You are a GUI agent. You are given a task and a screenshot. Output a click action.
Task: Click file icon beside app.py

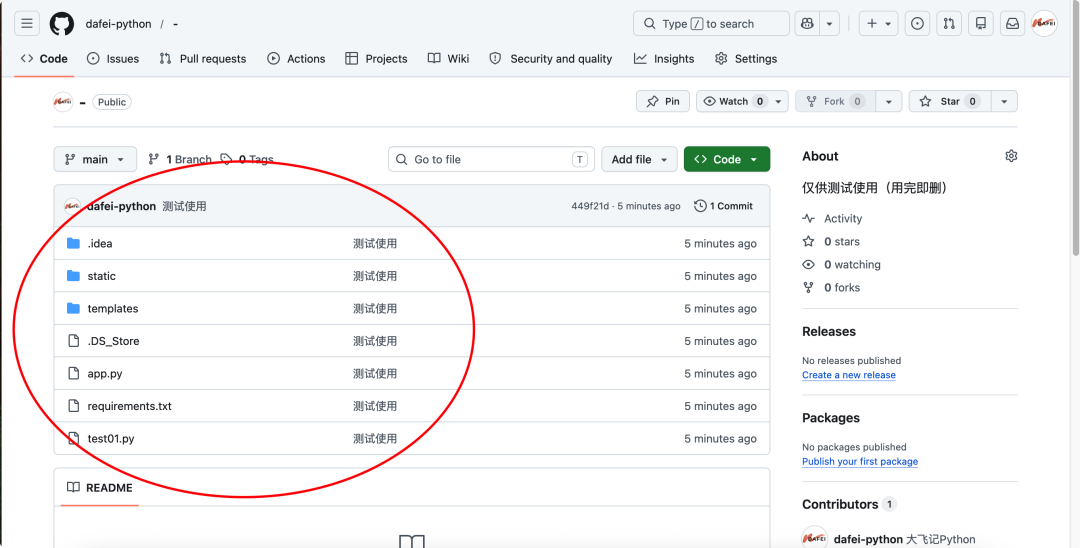pos(74,373)
